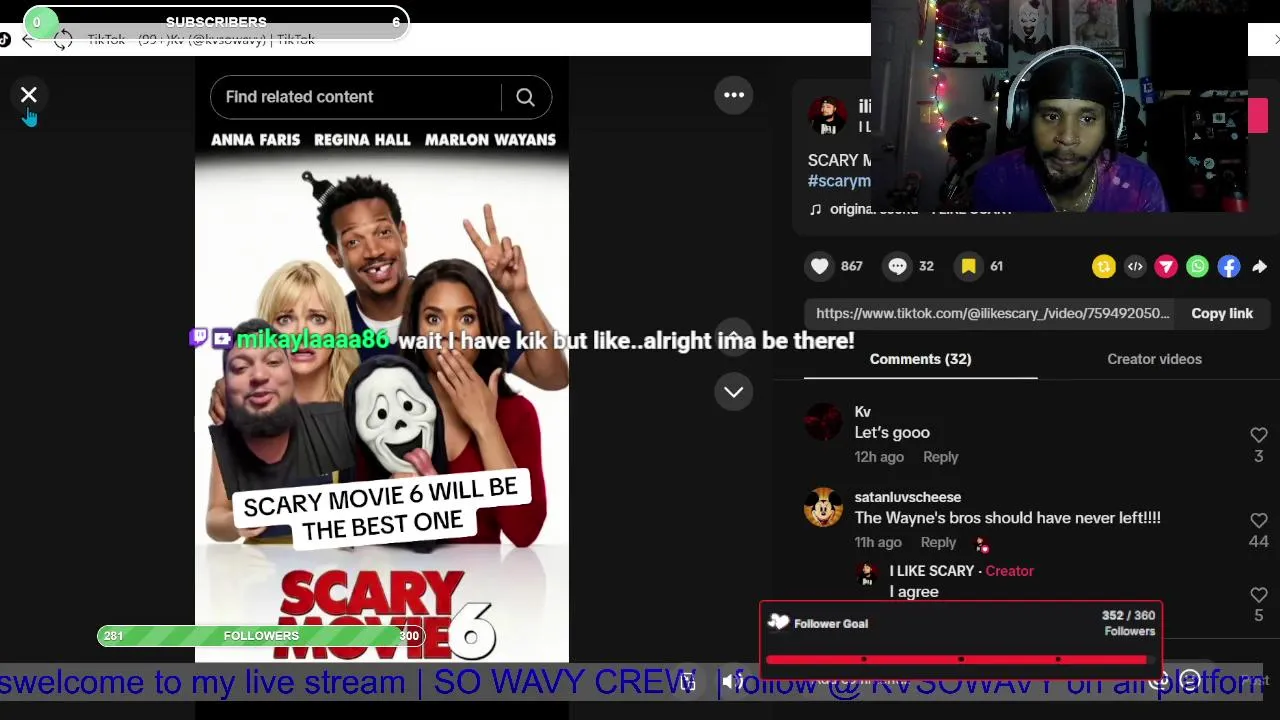Reload the page with refresh icon
Viewport: 1280px width, 720px height.
coord(63,40)
